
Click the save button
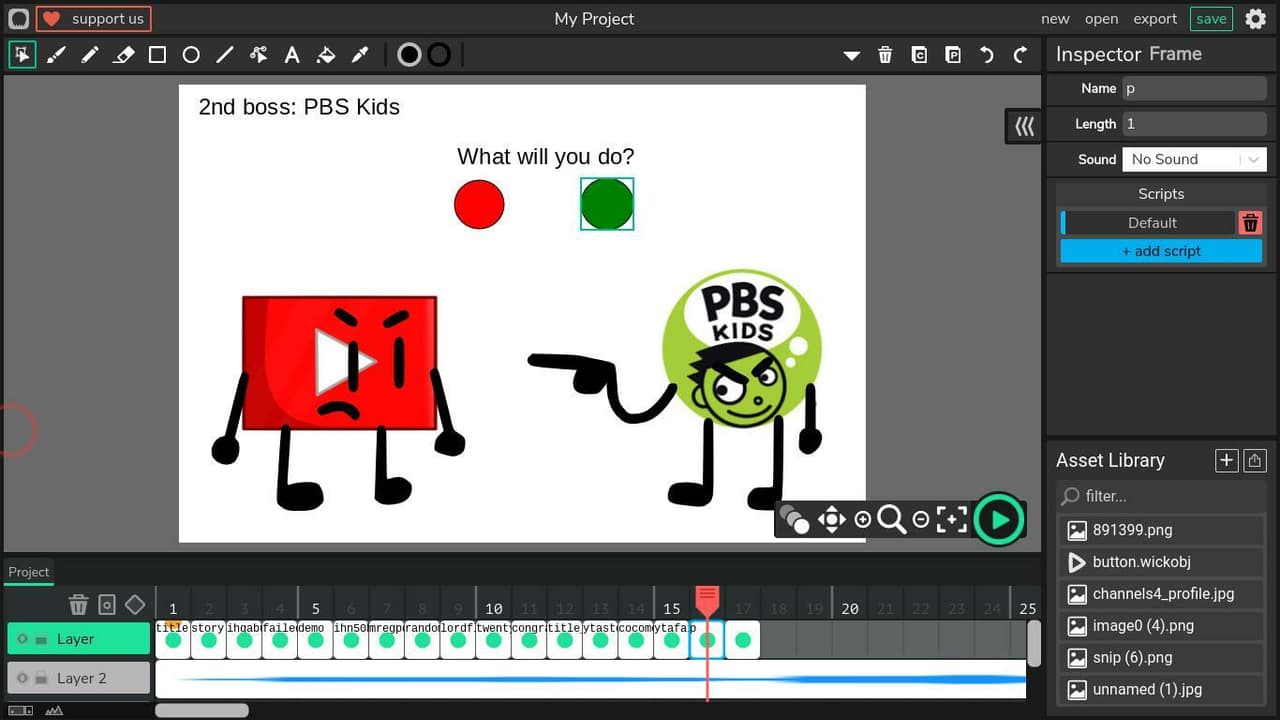(1211, 19)
